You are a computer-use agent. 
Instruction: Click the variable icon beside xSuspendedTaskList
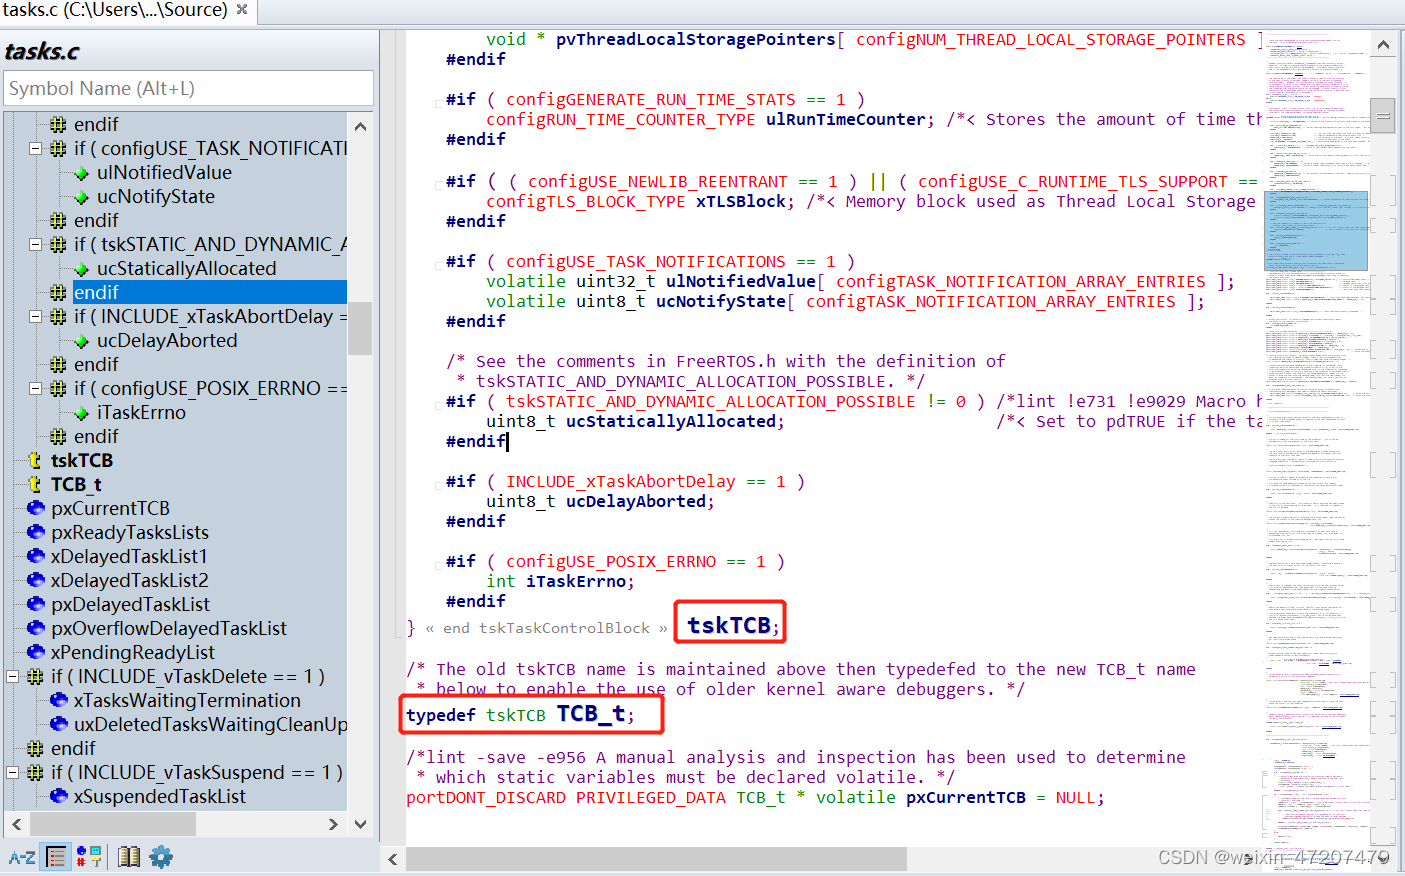click(x=59, y=796)
